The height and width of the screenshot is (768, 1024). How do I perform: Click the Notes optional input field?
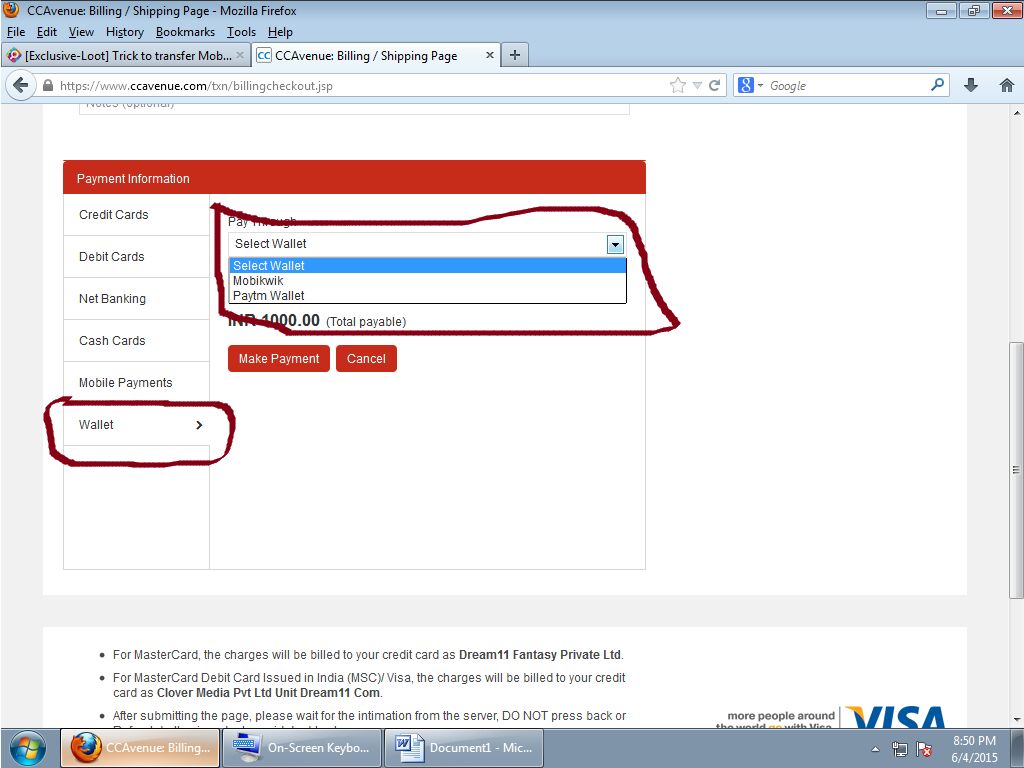coord(354,108)
